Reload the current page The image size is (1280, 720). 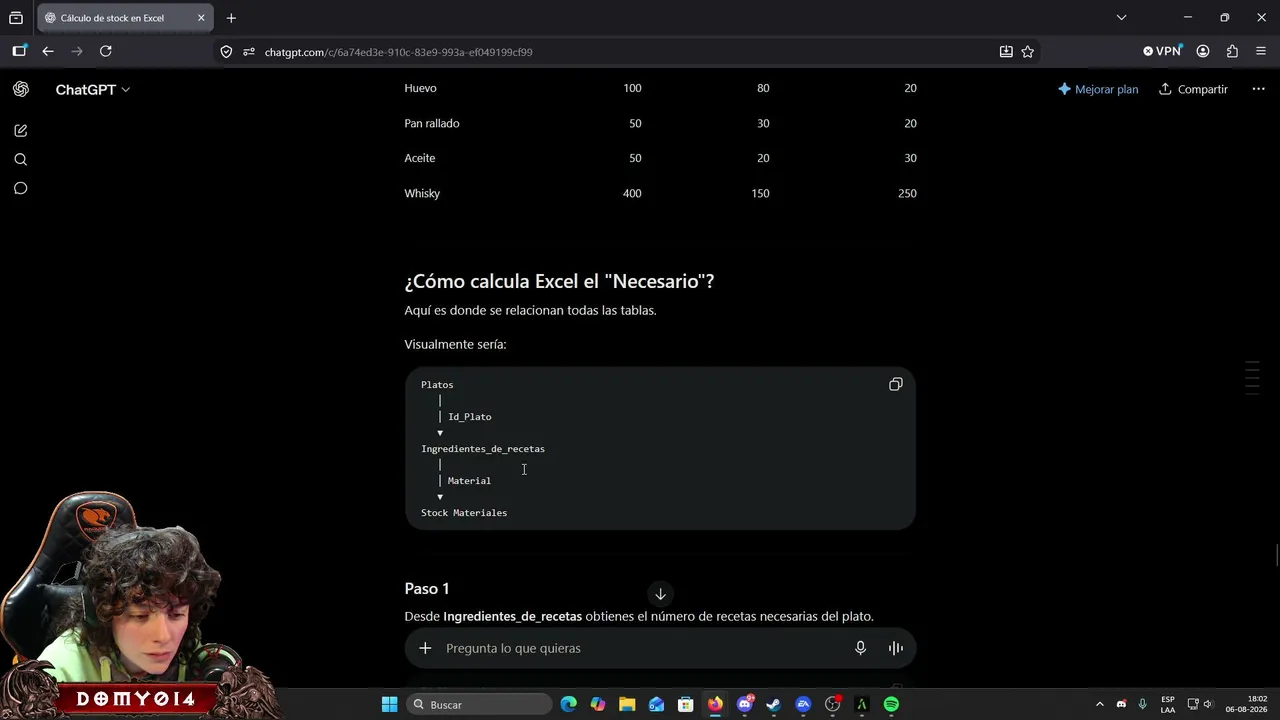point(106,51)
